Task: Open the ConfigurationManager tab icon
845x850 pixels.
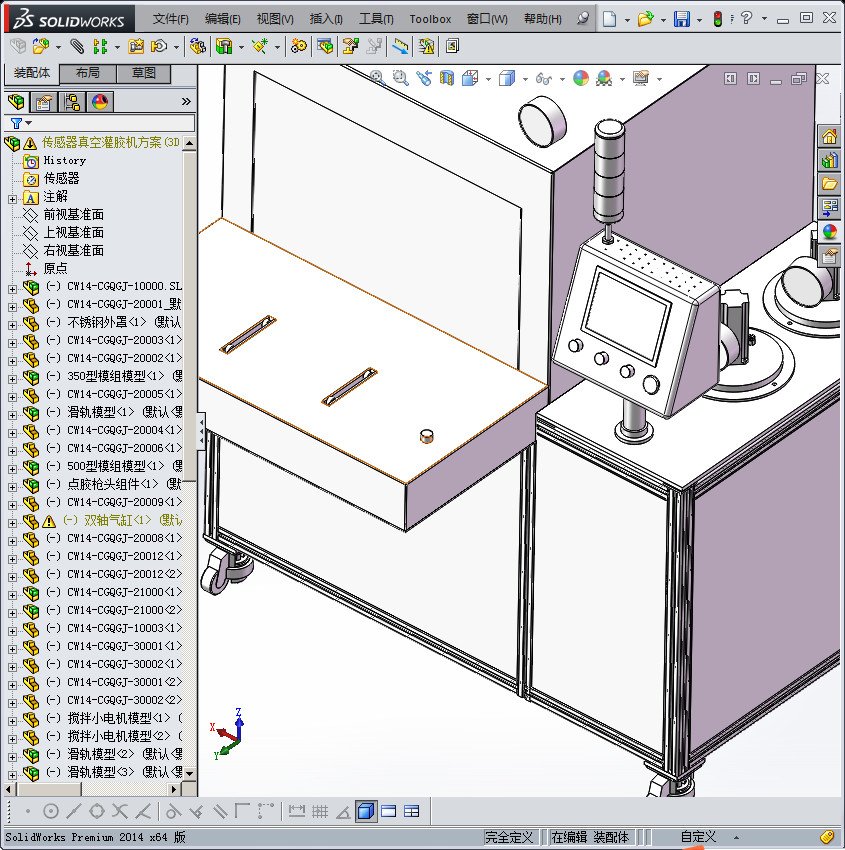Action: (72, 101)
